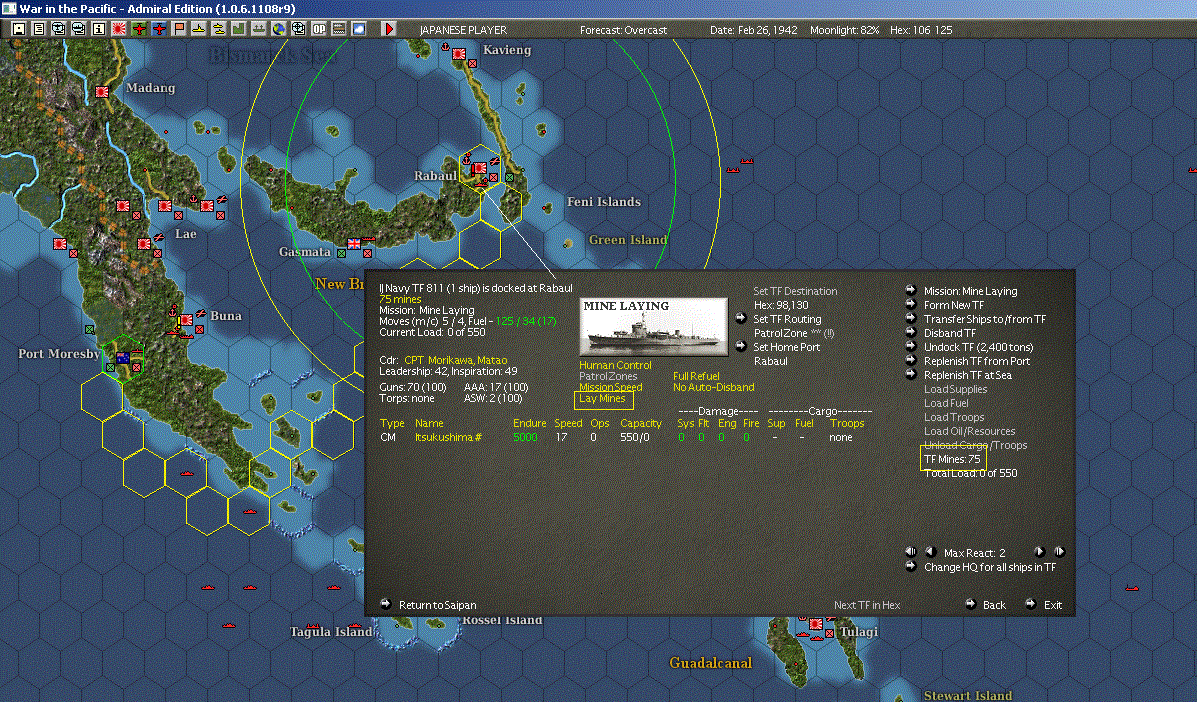This screenshot has width=1197, height=702.
Task: Click Set TF Destination label
Action: pos(795,291)
